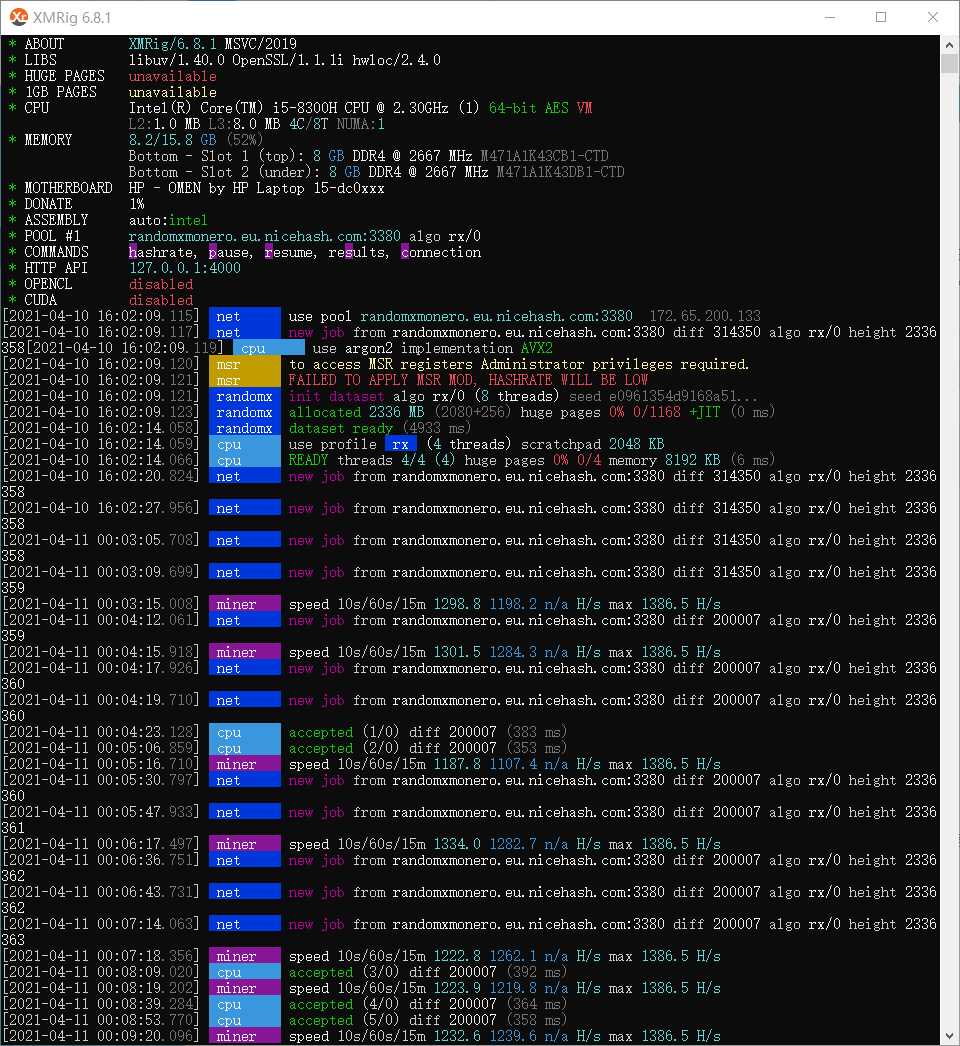Click the 'hashrate' command word
Viewport: 960px width, 1046px height.
[160, 252]
